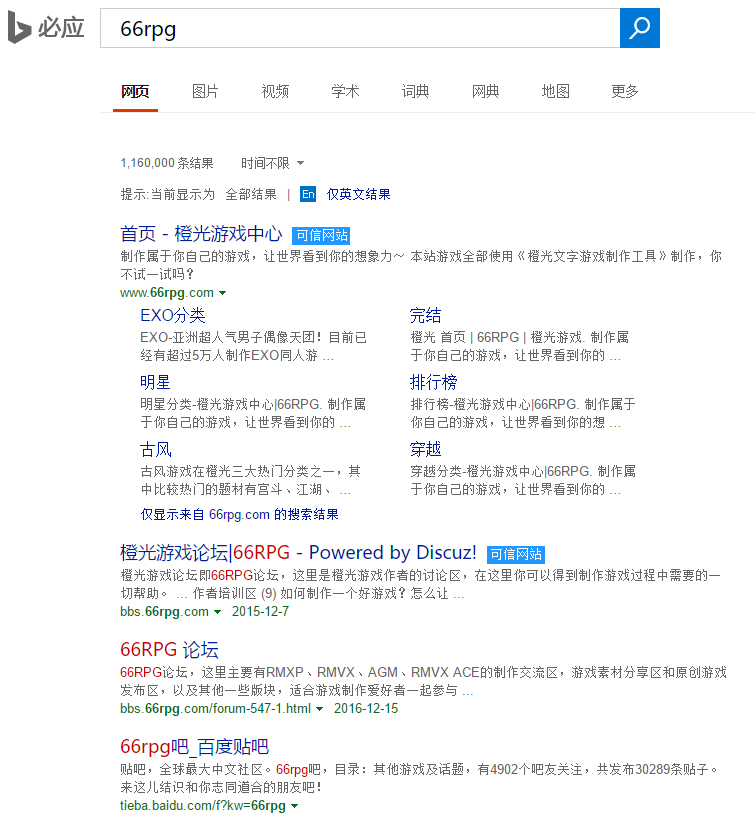The image size is (755, 817).
Task: Open the EXO分类 sublink
Action: 173,315
